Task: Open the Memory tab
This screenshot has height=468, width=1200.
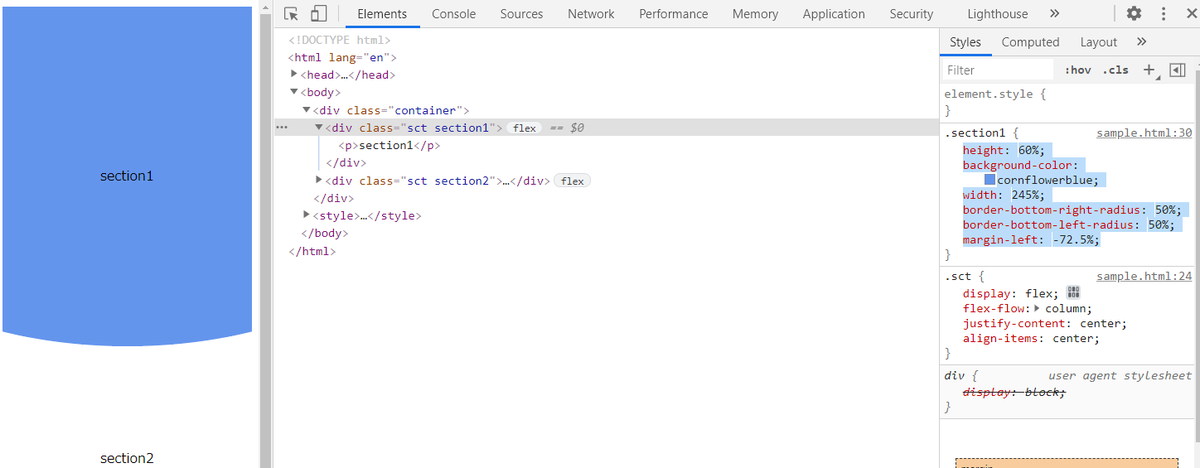Action: pyautogui.click(x=755, y=14)
